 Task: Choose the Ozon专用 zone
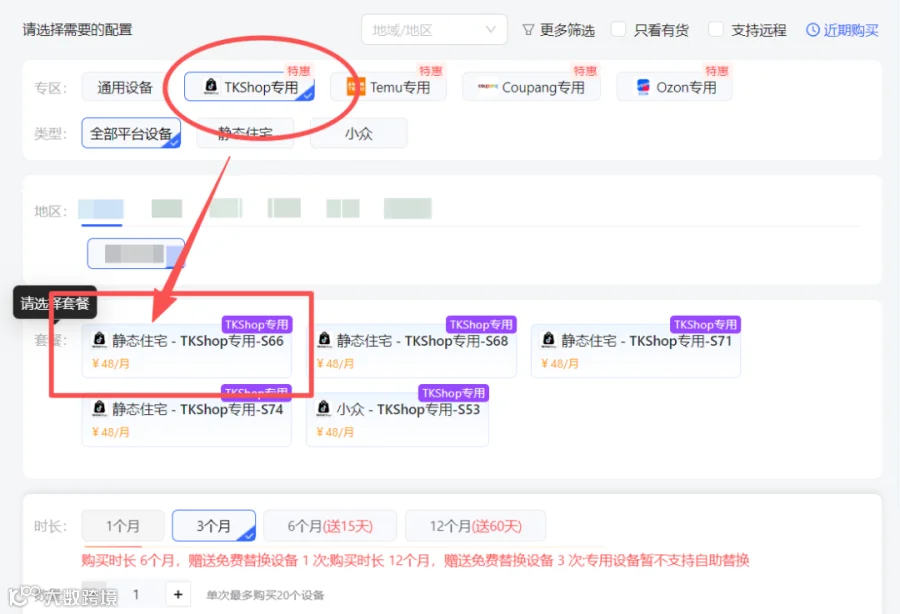coord(674,87)
